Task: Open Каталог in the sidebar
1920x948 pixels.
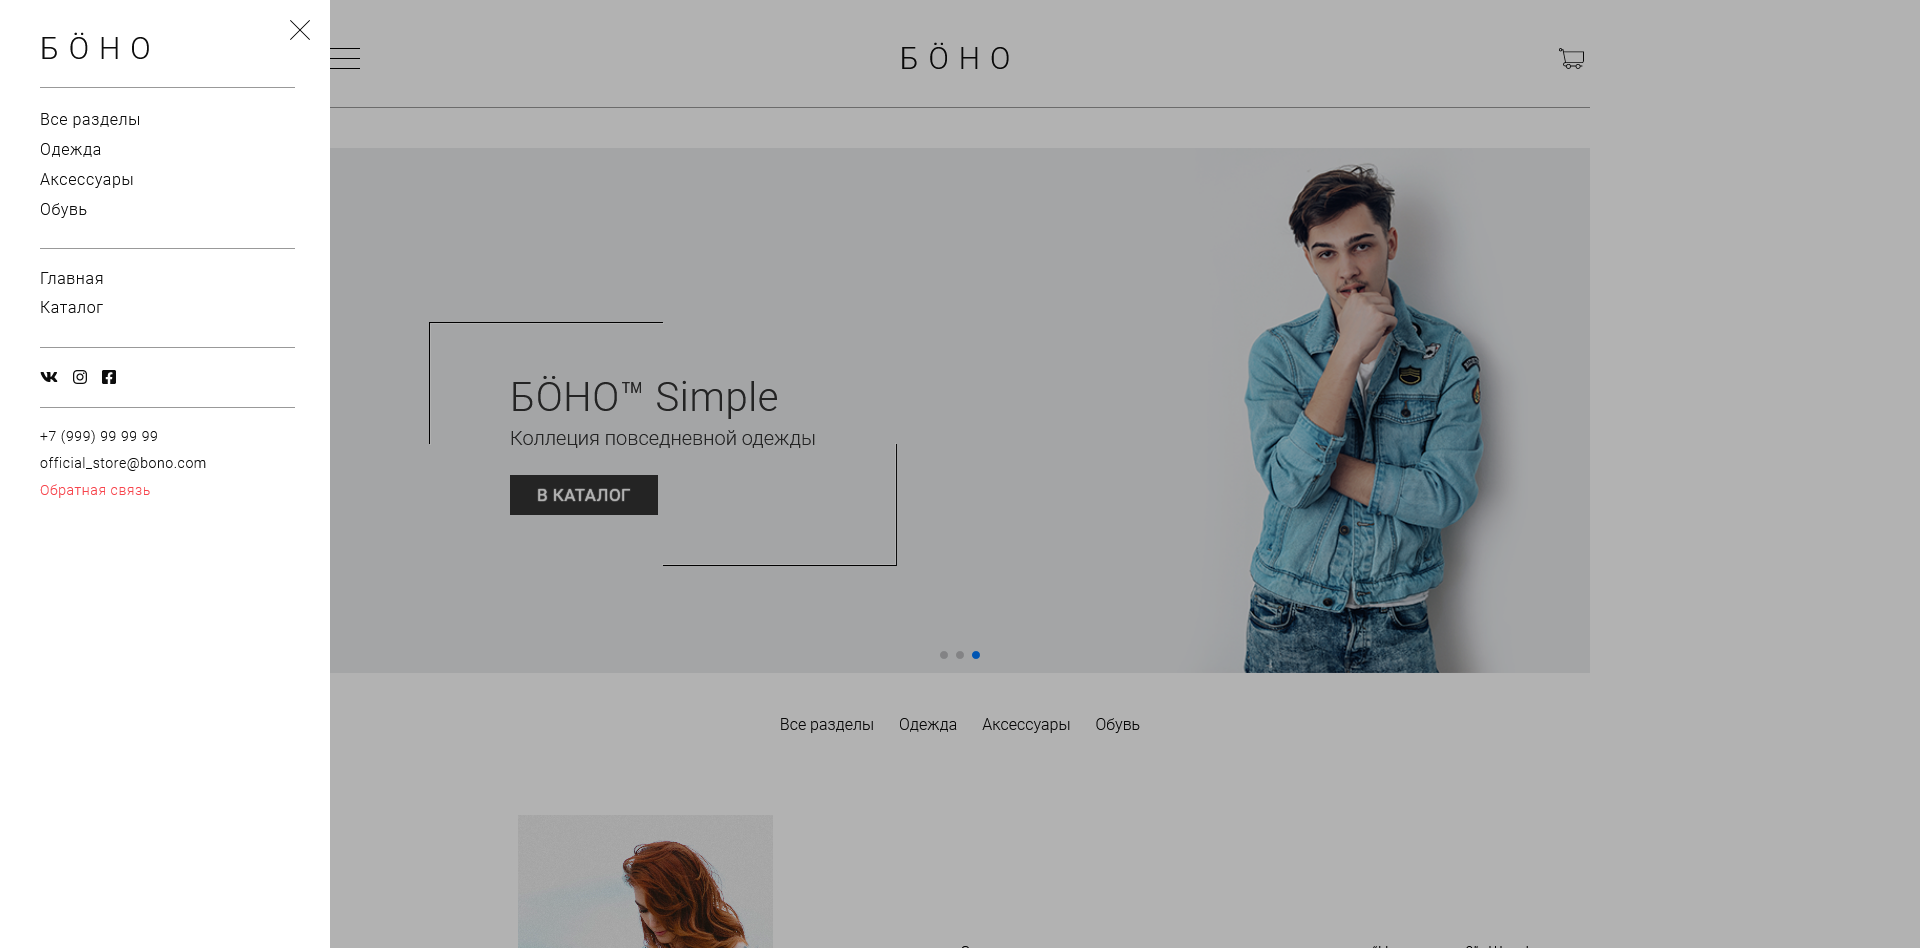Action: click(71, 307)
